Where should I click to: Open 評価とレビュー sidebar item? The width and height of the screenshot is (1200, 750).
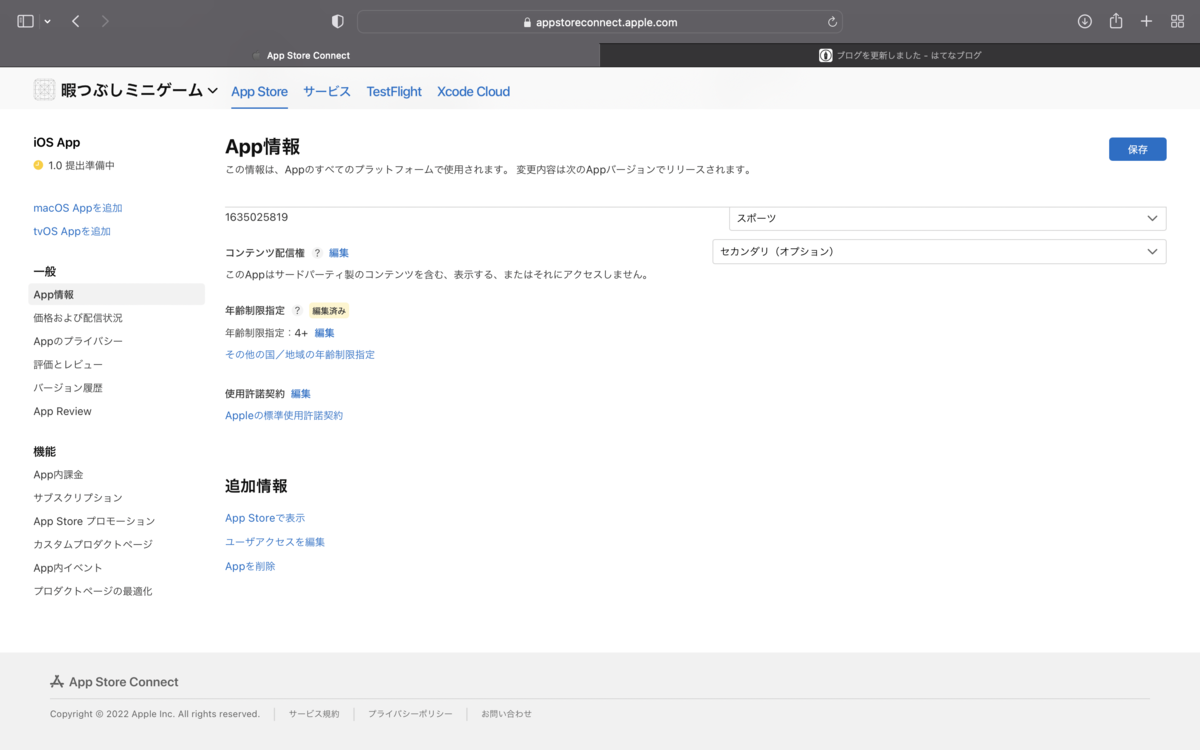pos(68,364)
